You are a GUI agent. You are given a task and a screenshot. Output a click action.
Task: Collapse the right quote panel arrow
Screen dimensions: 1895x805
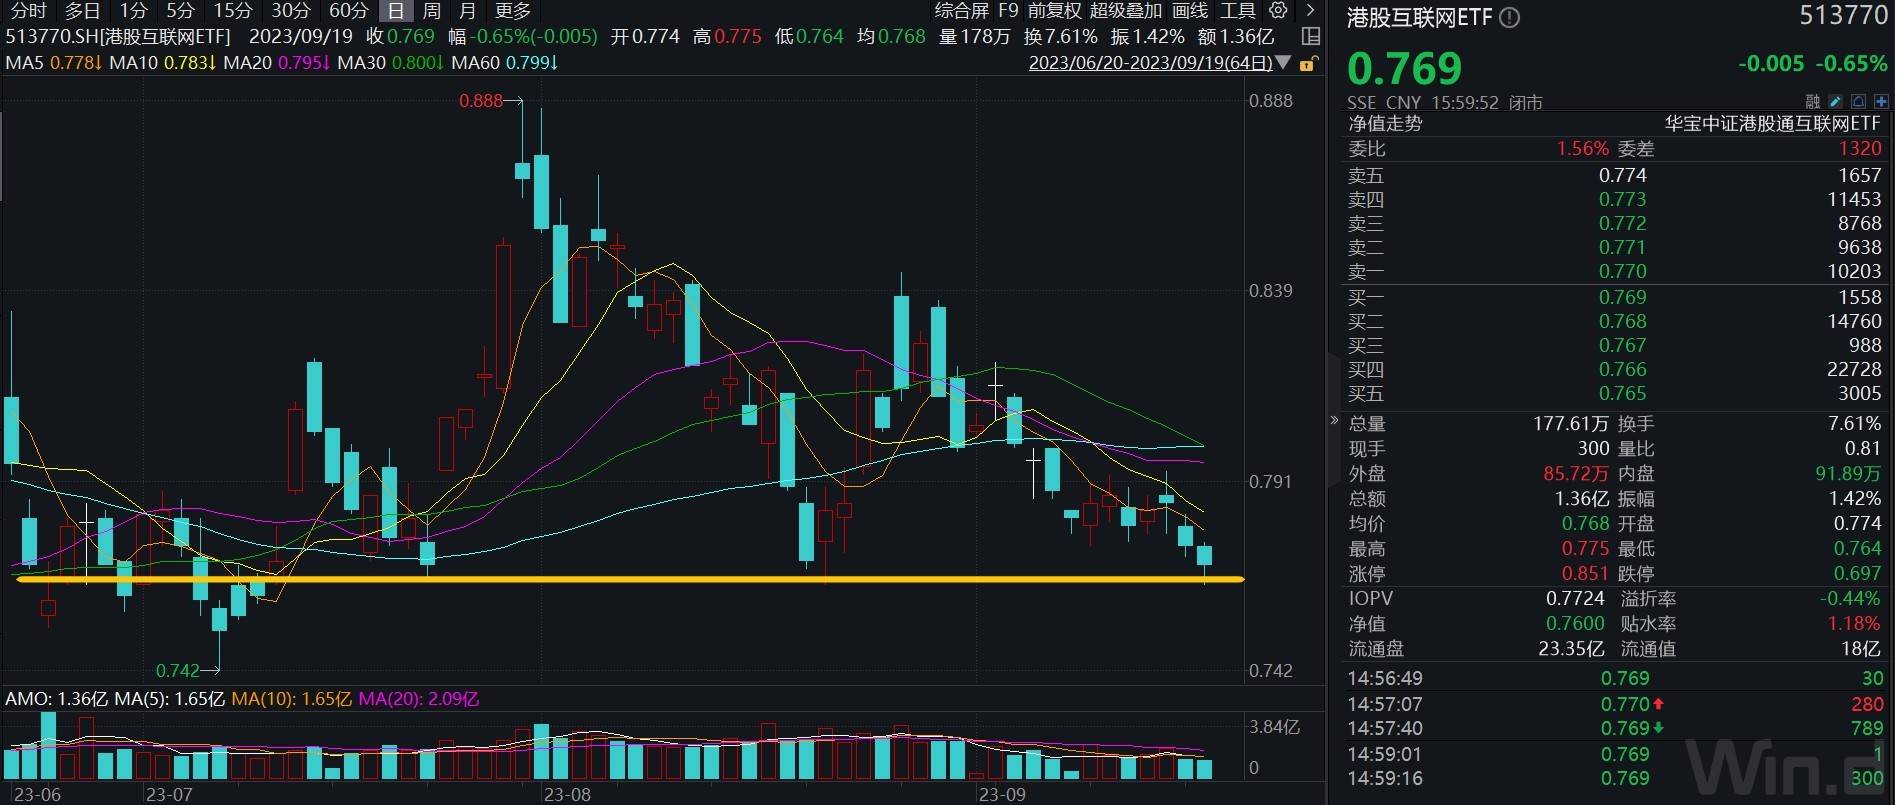tap(1334, 420)
